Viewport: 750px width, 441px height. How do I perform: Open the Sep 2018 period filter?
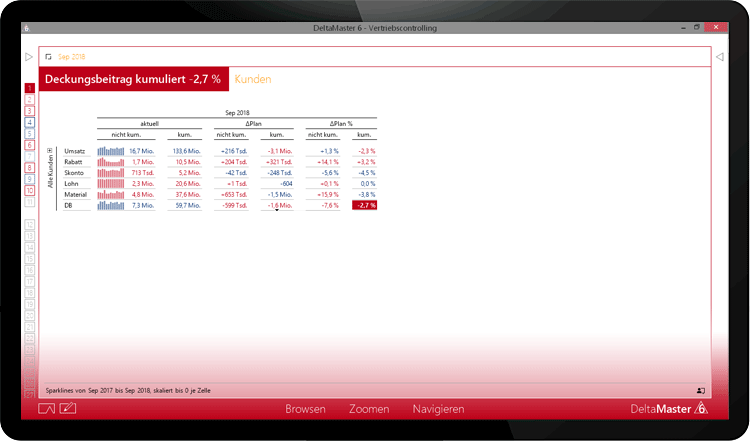71,57
